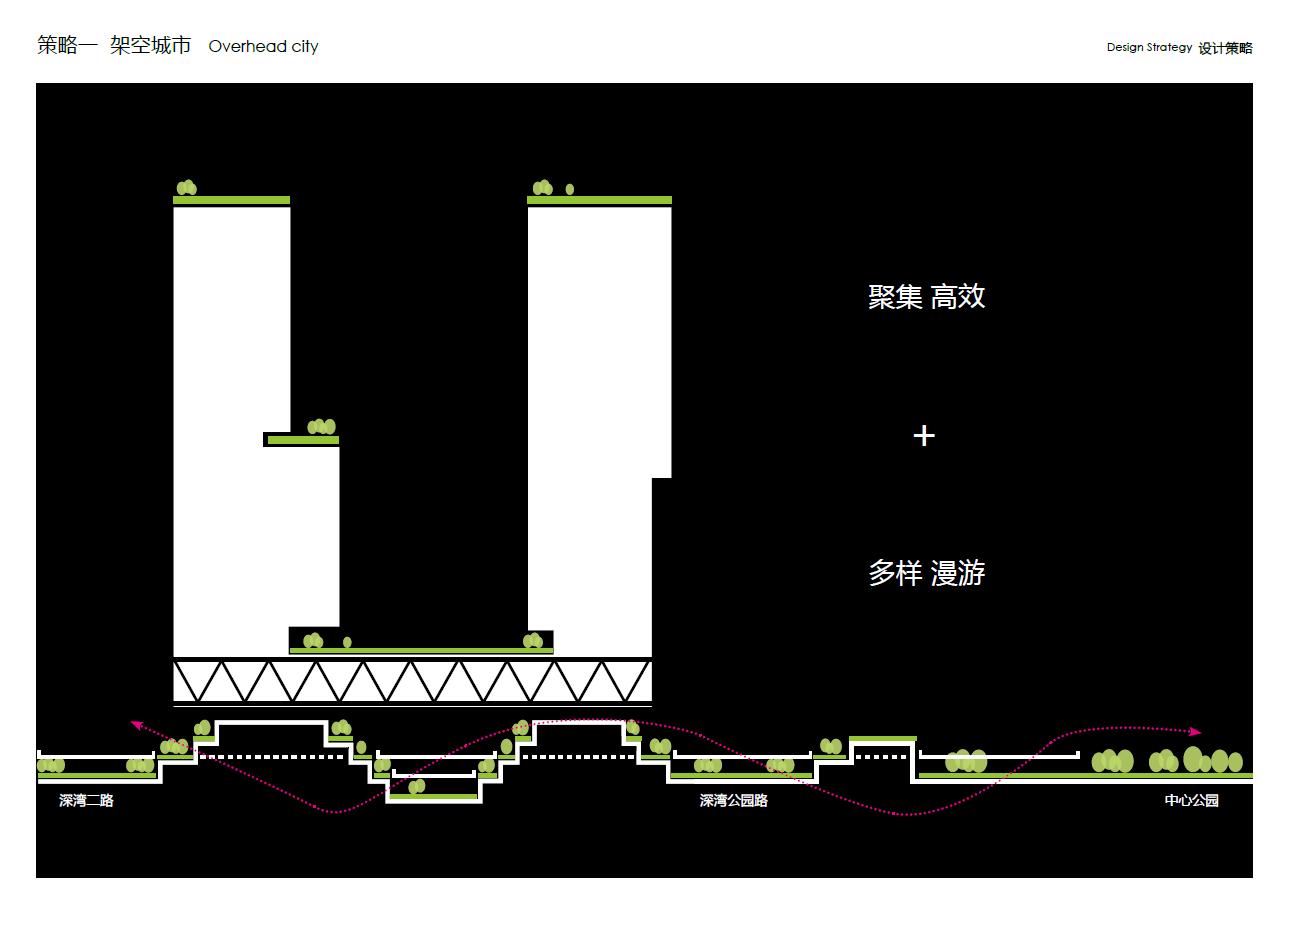Click the "中心公园" park label

click(1192, 801)
